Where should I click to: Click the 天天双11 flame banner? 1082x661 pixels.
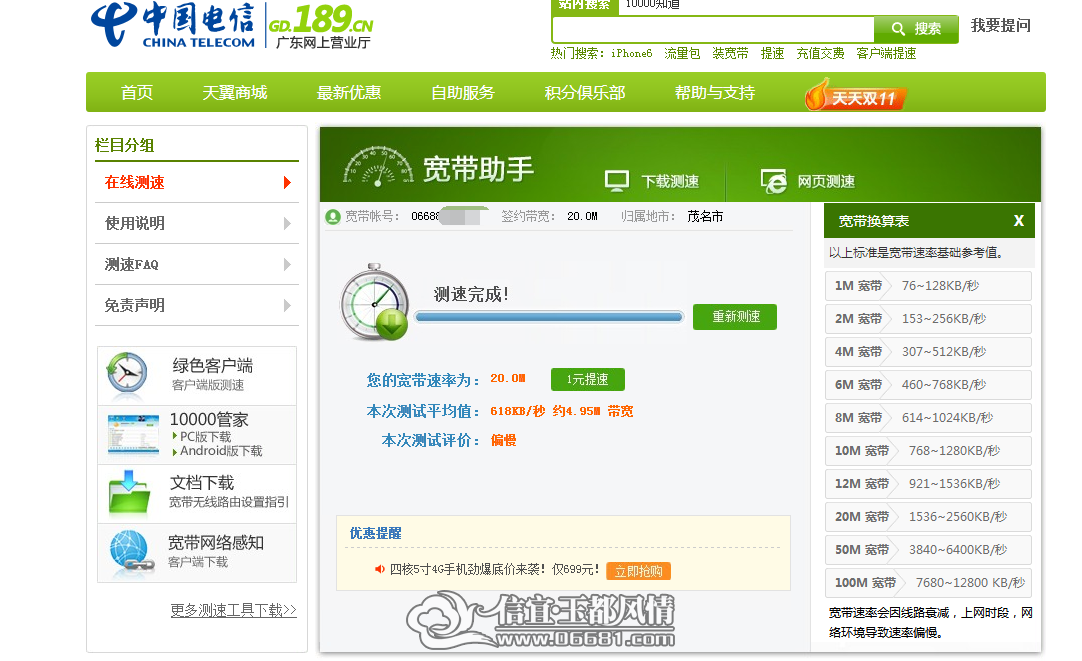[x=856, y=95]
